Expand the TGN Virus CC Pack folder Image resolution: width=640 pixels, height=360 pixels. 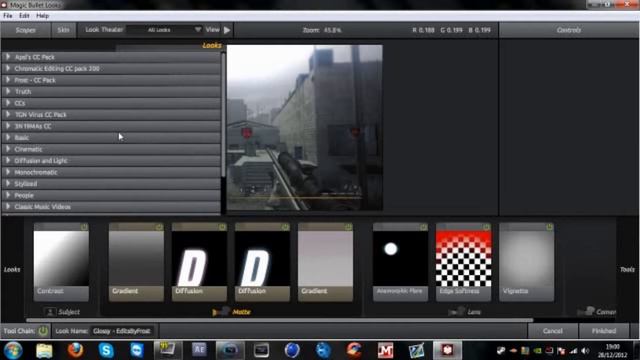[8, 114]
